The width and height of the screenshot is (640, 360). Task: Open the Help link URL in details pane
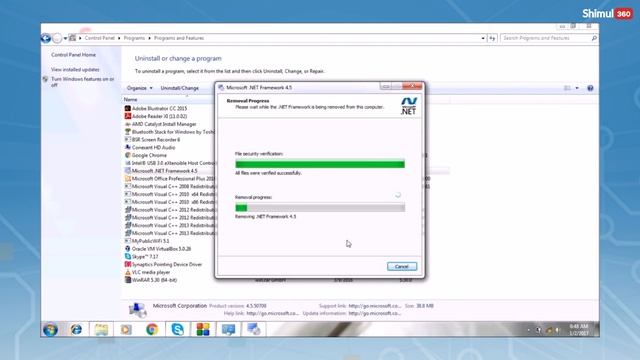tap(272, 313)
